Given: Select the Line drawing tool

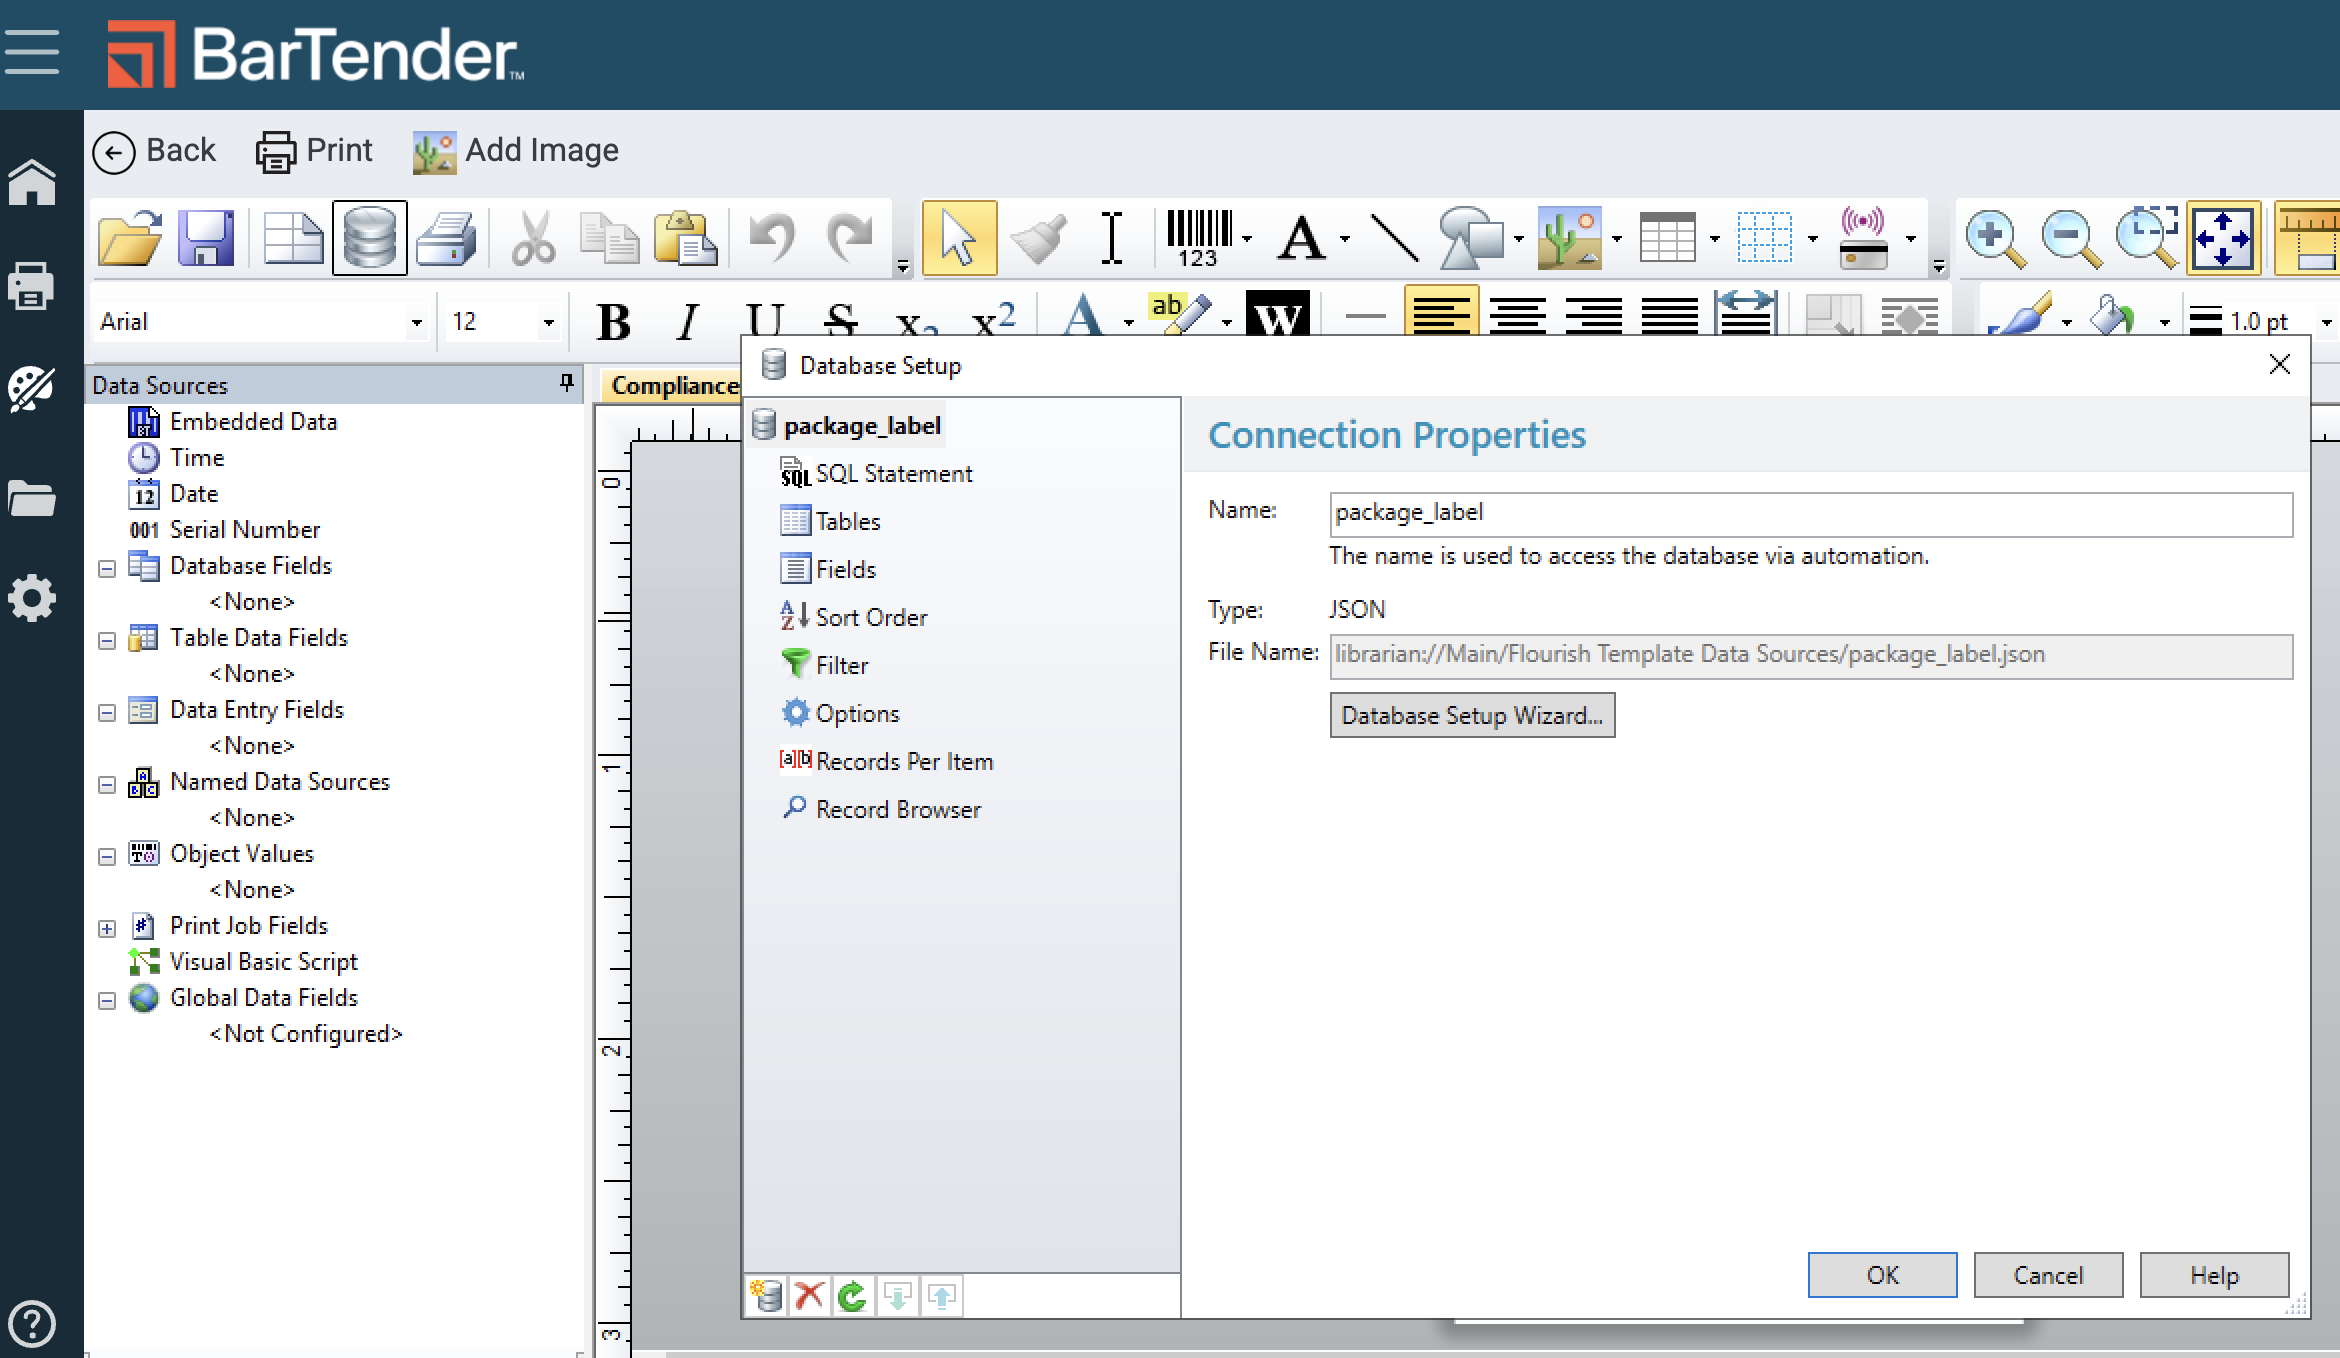Looking at the screenshot, I should coord(1393,238).
